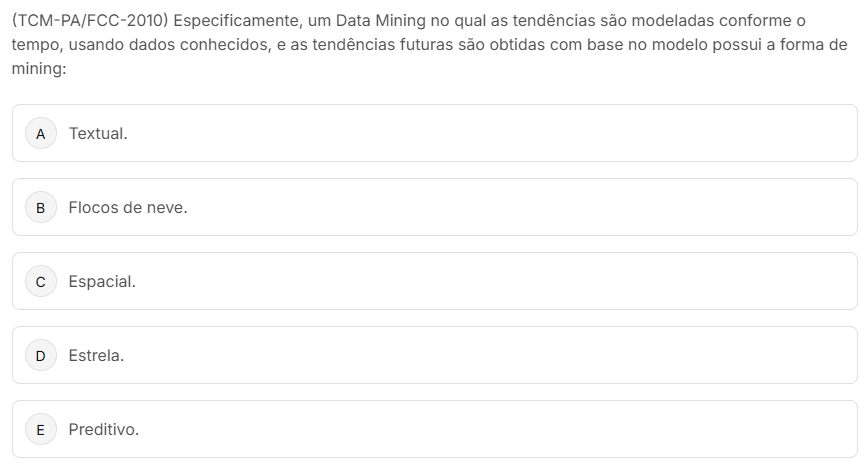Mark the letter E circle badge
866x467 pixels.
click(x=40, y=430)
